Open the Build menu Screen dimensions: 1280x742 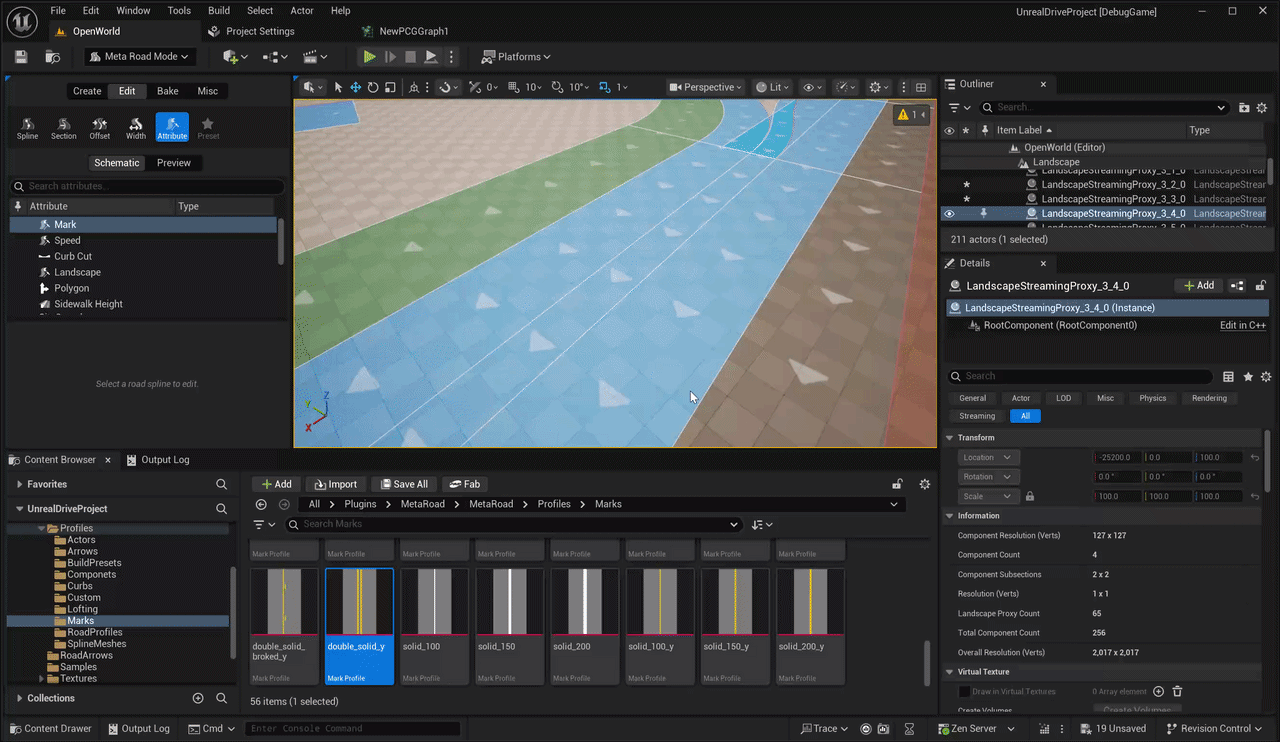(219, 10)
